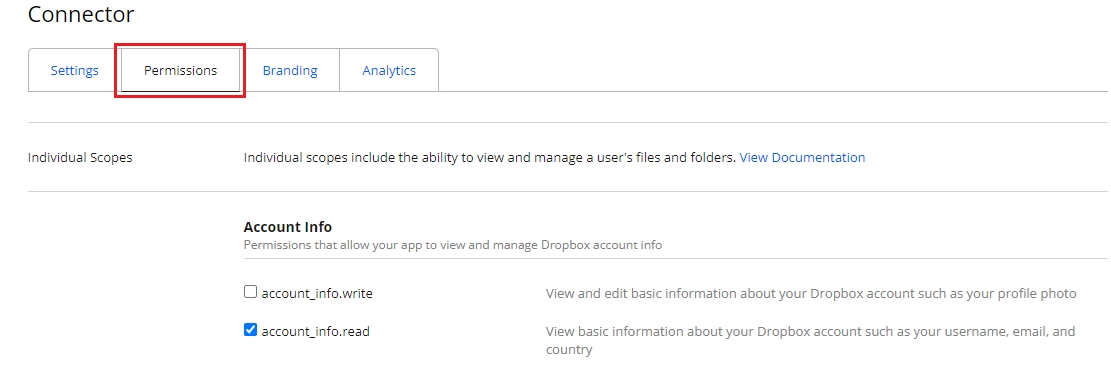Viewport: 1111px width, 371px height.
Task: Click the account_info.write scope label
Action: (317, 293)
